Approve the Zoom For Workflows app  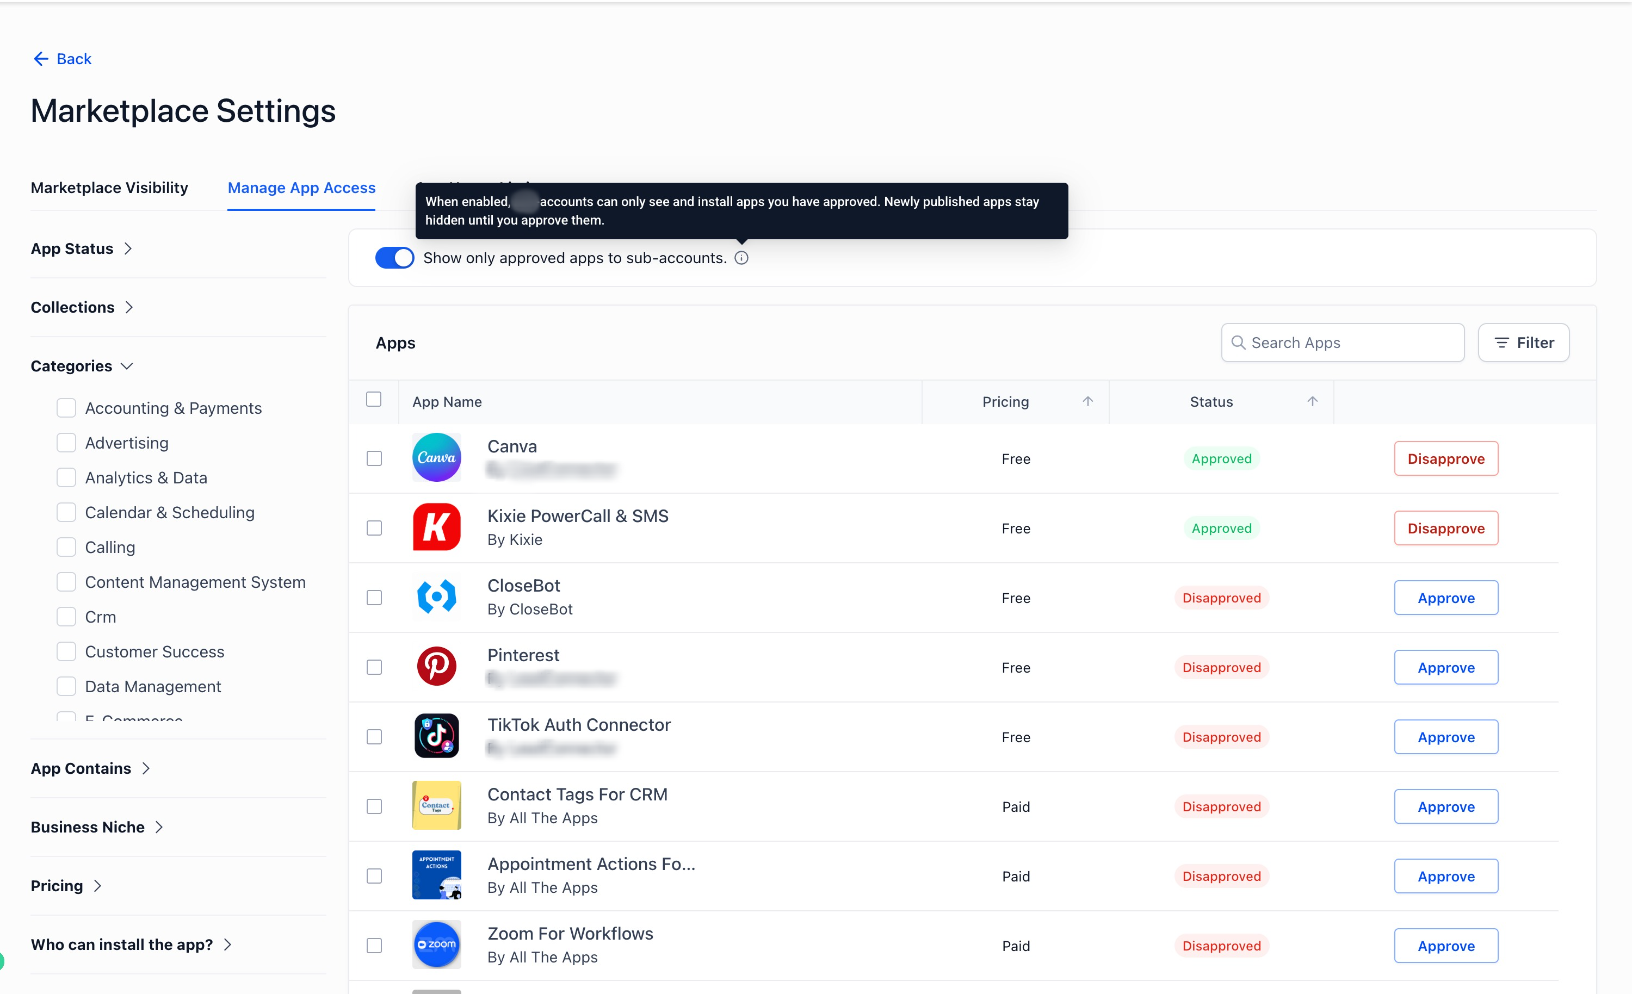coord(1446,945)
